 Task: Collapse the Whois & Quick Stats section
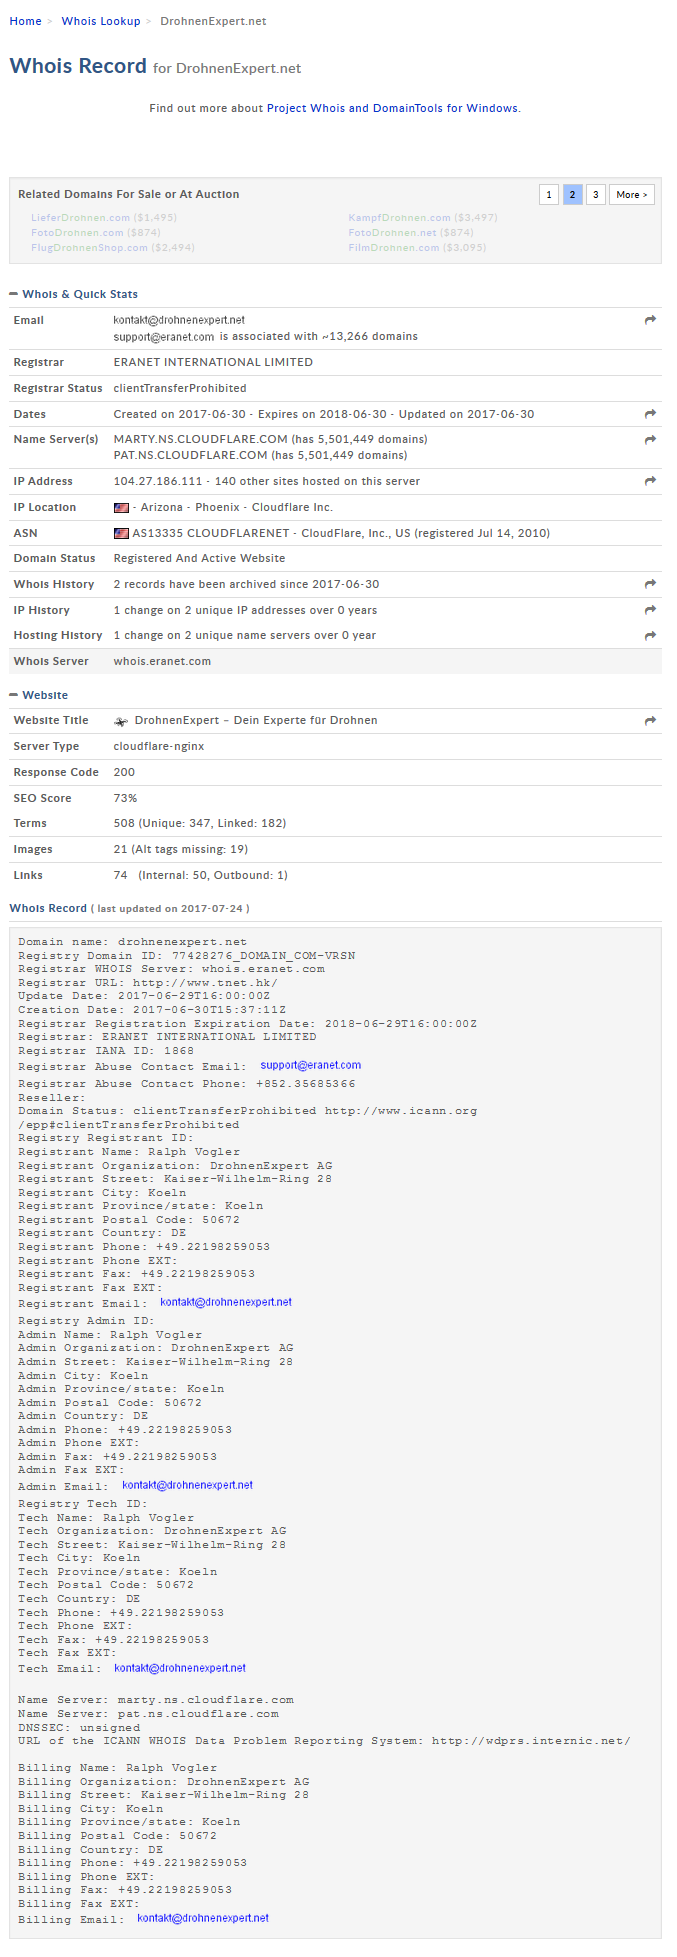click(x=14, y=294)
